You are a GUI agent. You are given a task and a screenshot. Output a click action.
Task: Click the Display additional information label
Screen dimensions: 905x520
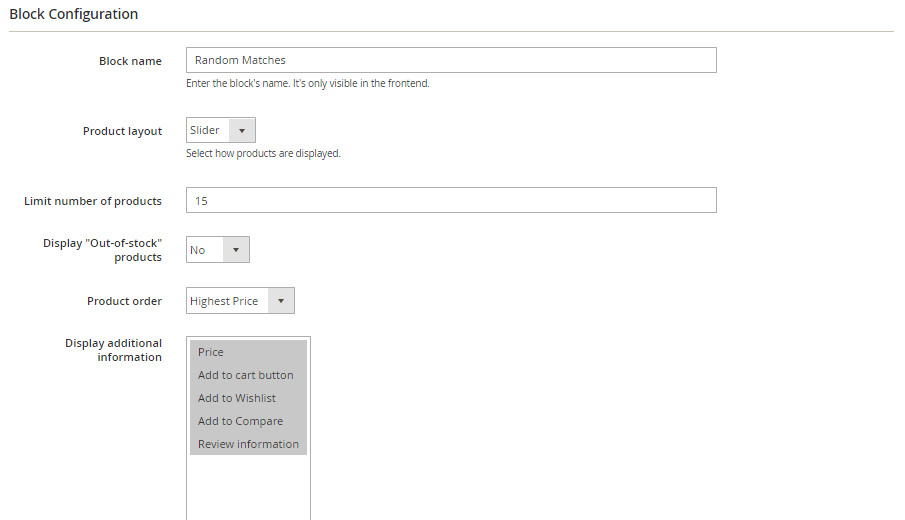114,350
